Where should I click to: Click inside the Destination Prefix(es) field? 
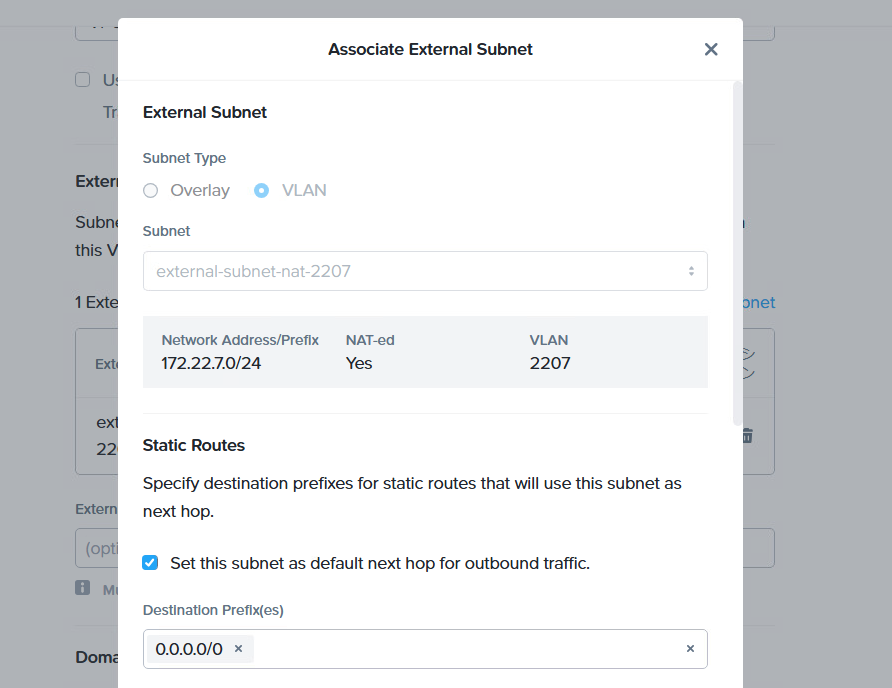pyautogui.click(x=470, y=649)
